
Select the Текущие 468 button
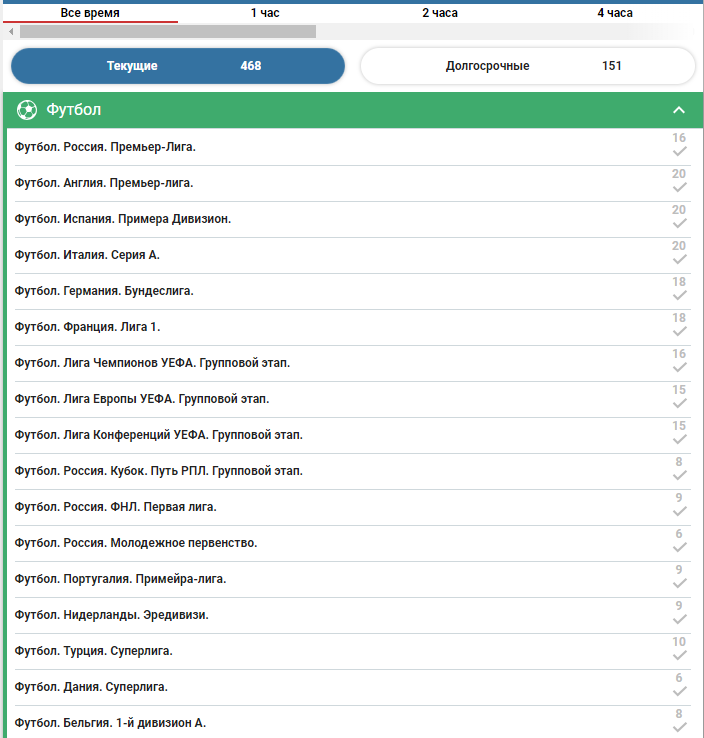(x=178, y=66)
